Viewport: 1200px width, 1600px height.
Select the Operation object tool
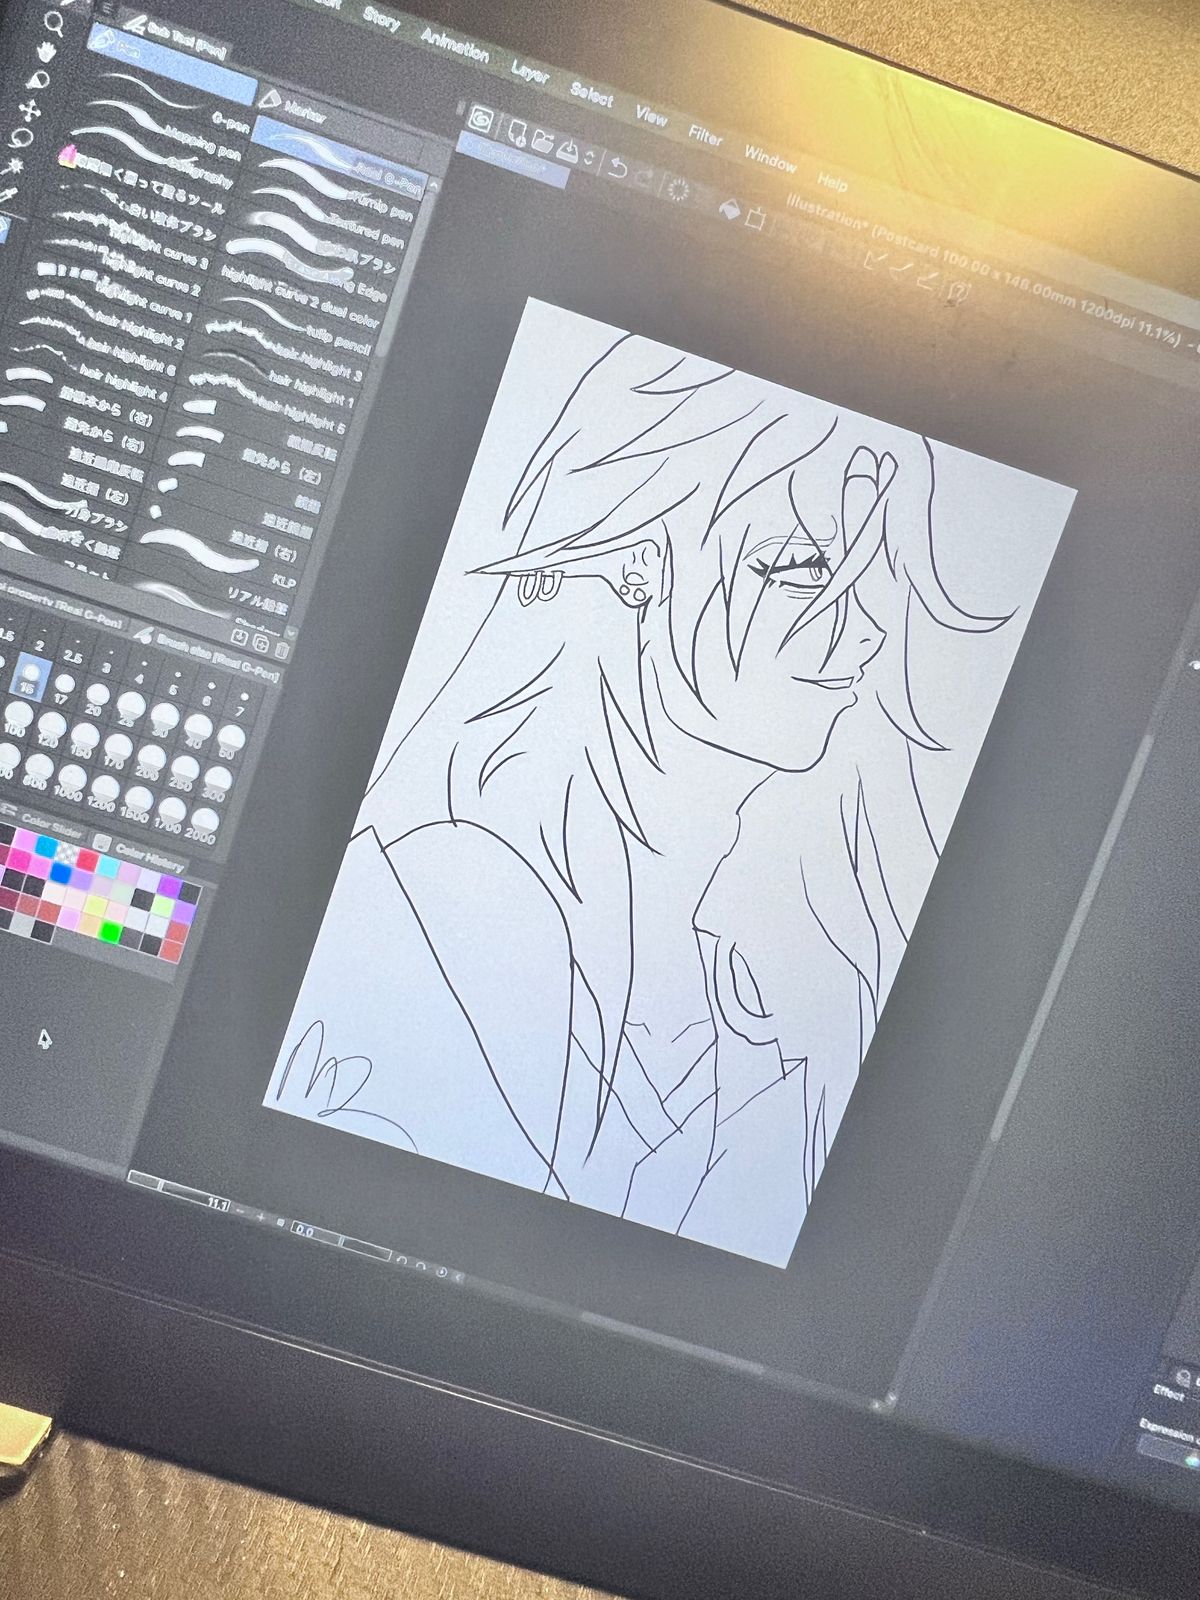(38, 79)
